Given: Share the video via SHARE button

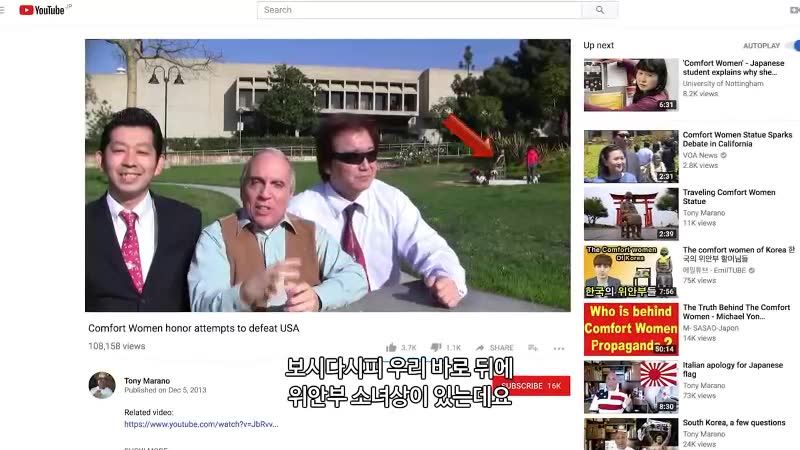Looking at the screenshot, I should click(x=494, y=347).
